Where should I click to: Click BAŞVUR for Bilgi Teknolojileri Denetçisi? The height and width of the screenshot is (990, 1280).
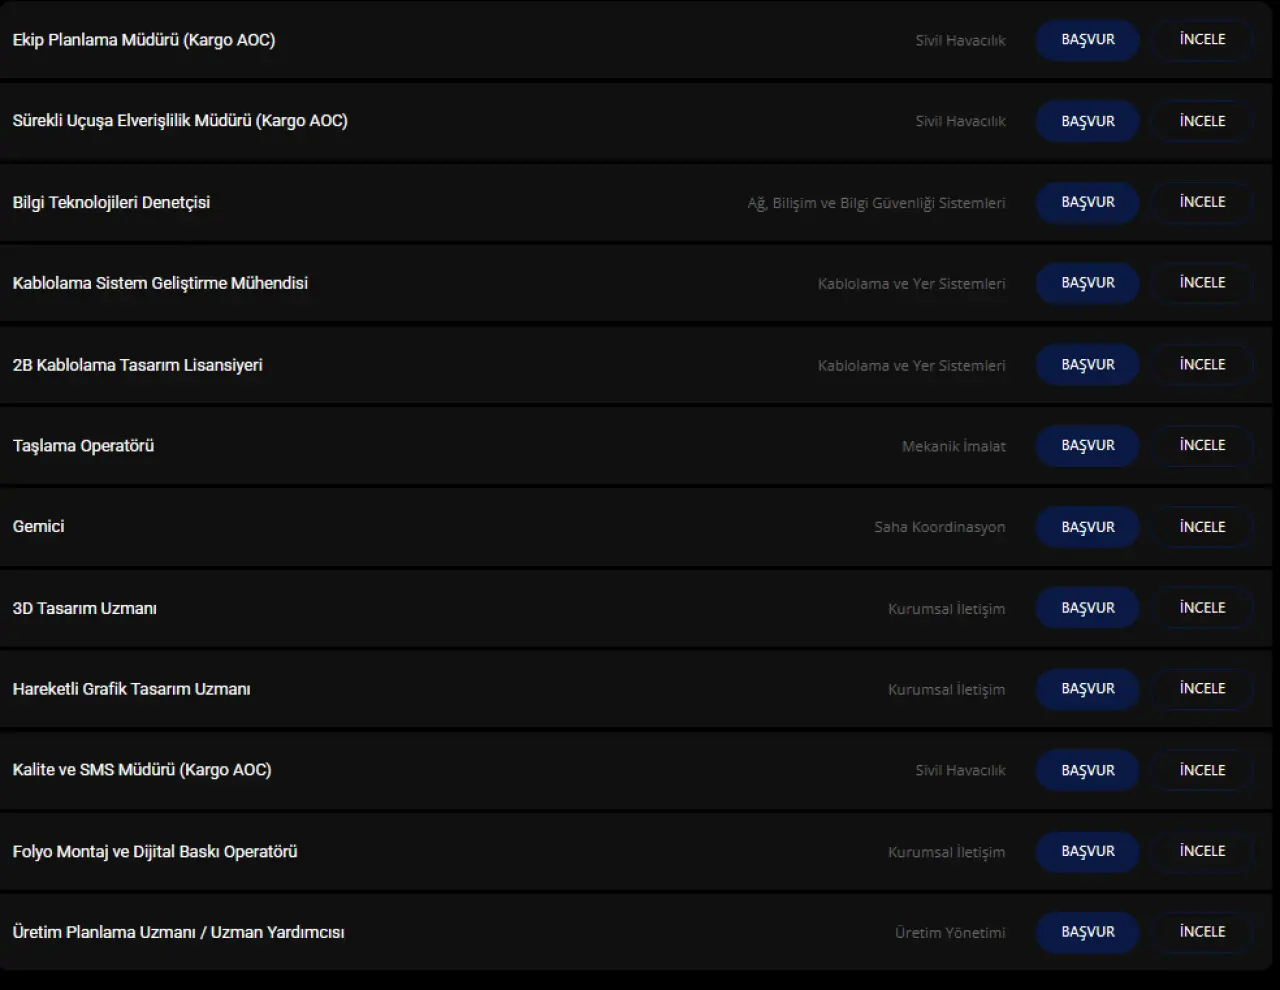pyautogui.click(x=1087, y=202)
